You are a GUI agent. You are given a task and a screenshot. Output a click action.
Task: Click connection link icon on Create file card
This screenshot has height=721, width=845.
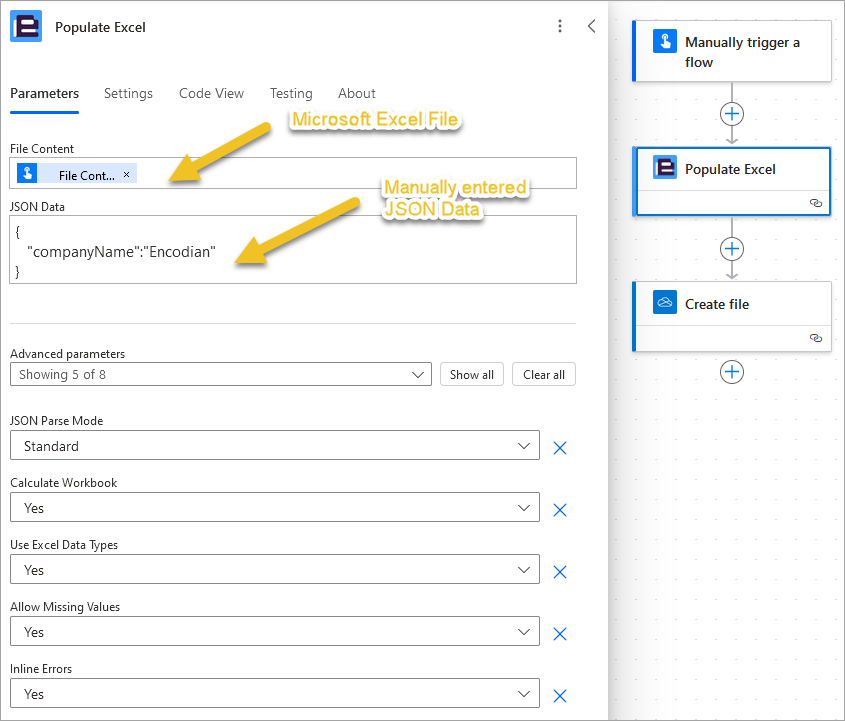pyautogui.click(x=815, y=338)
